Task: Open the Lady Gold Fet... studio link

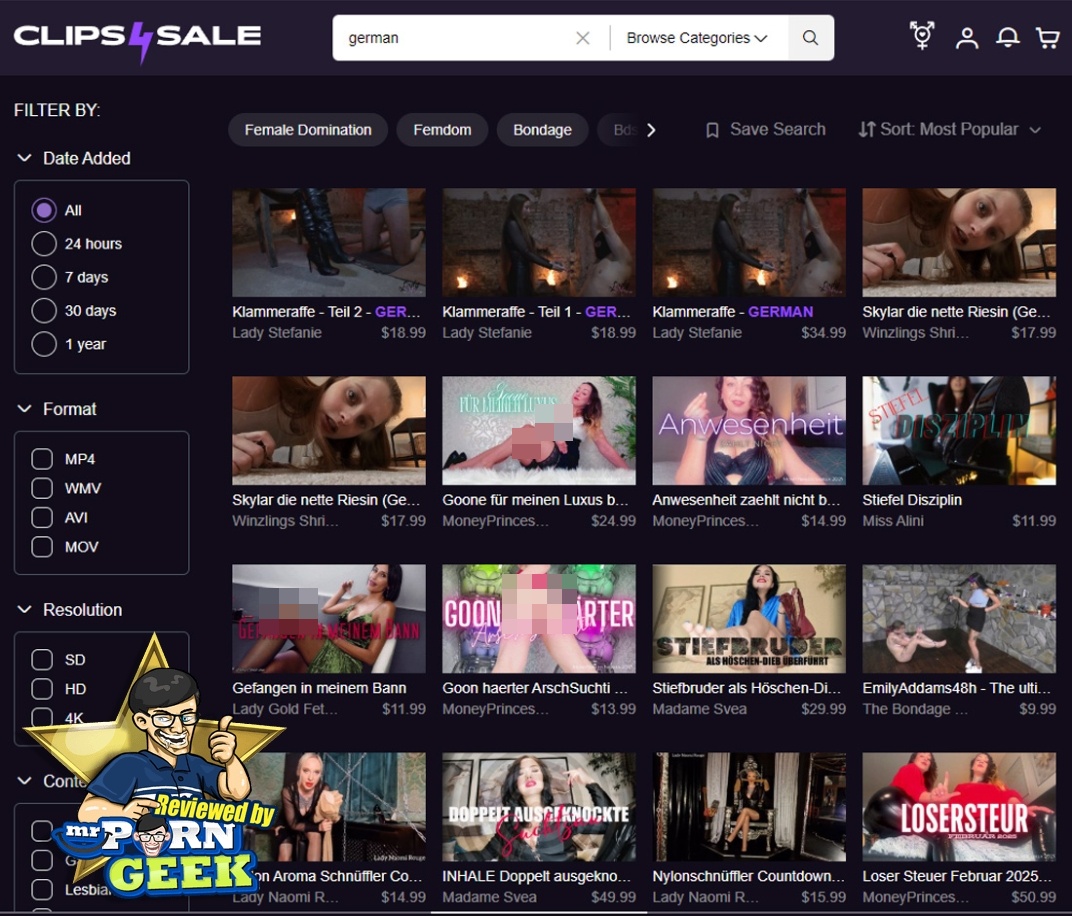Action: tap(285, 709)
